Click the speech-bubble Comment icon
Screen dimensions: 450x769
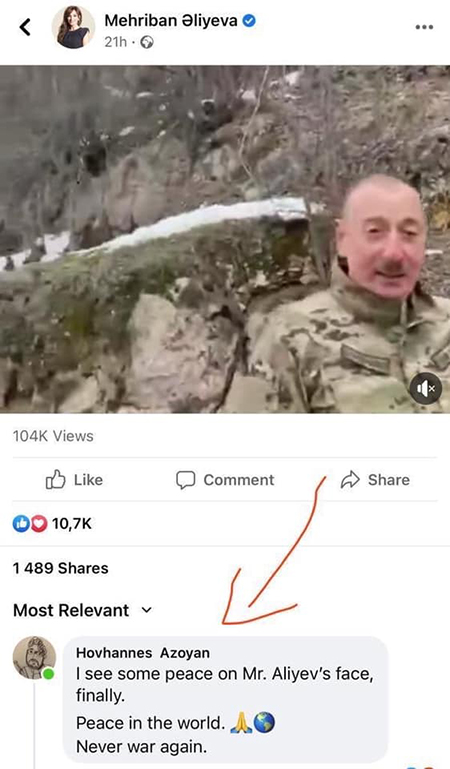point(185,480)
